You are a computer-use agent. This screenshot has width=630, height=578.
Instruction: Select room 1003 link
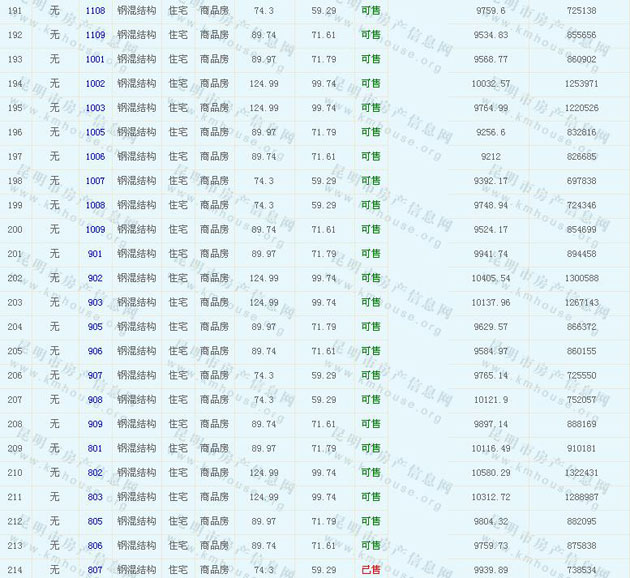(95, 108)
